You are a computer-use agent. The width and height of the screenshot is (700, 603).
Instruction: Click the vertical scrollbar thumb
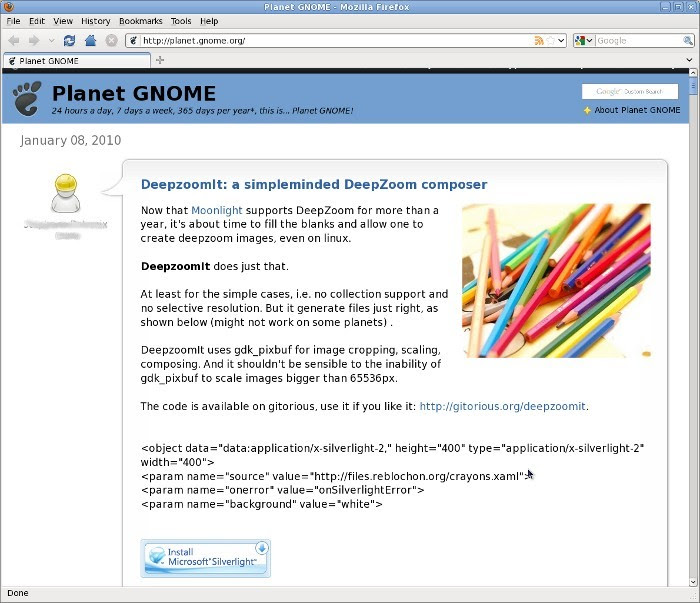click(693, 86)
